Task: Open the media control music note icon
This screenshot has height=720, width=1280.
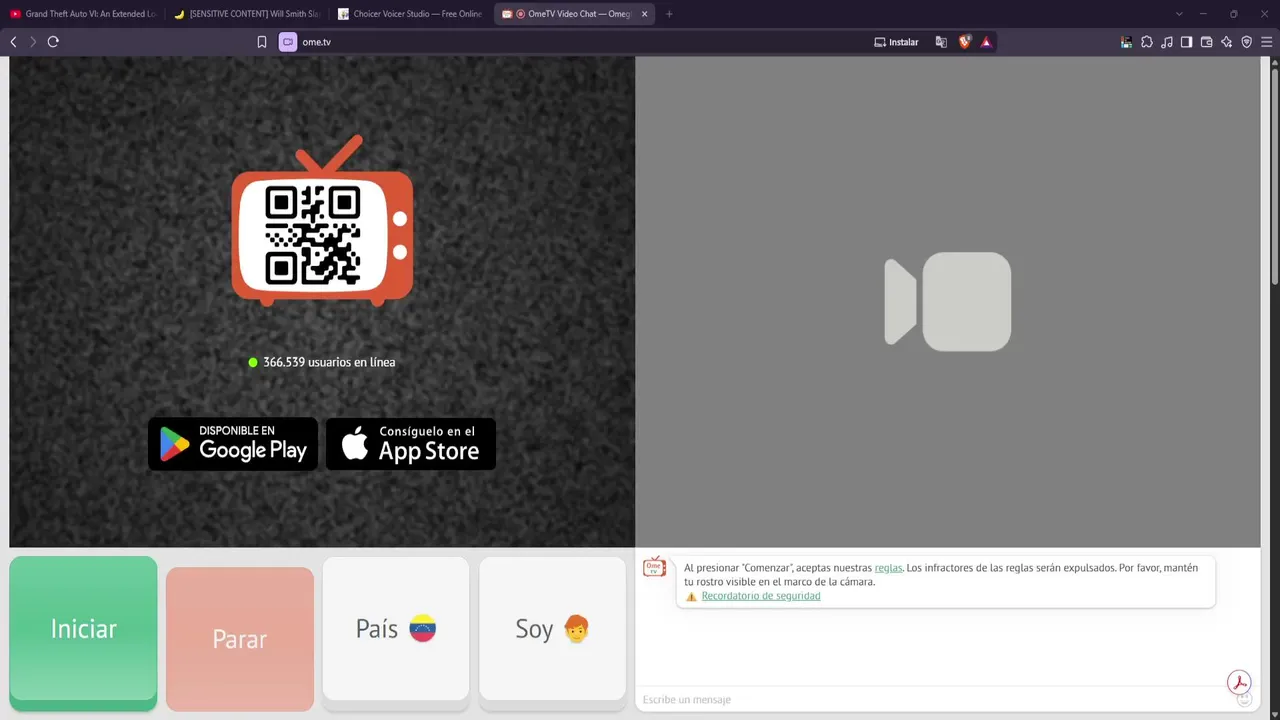Action: (x=1167, y=42)
